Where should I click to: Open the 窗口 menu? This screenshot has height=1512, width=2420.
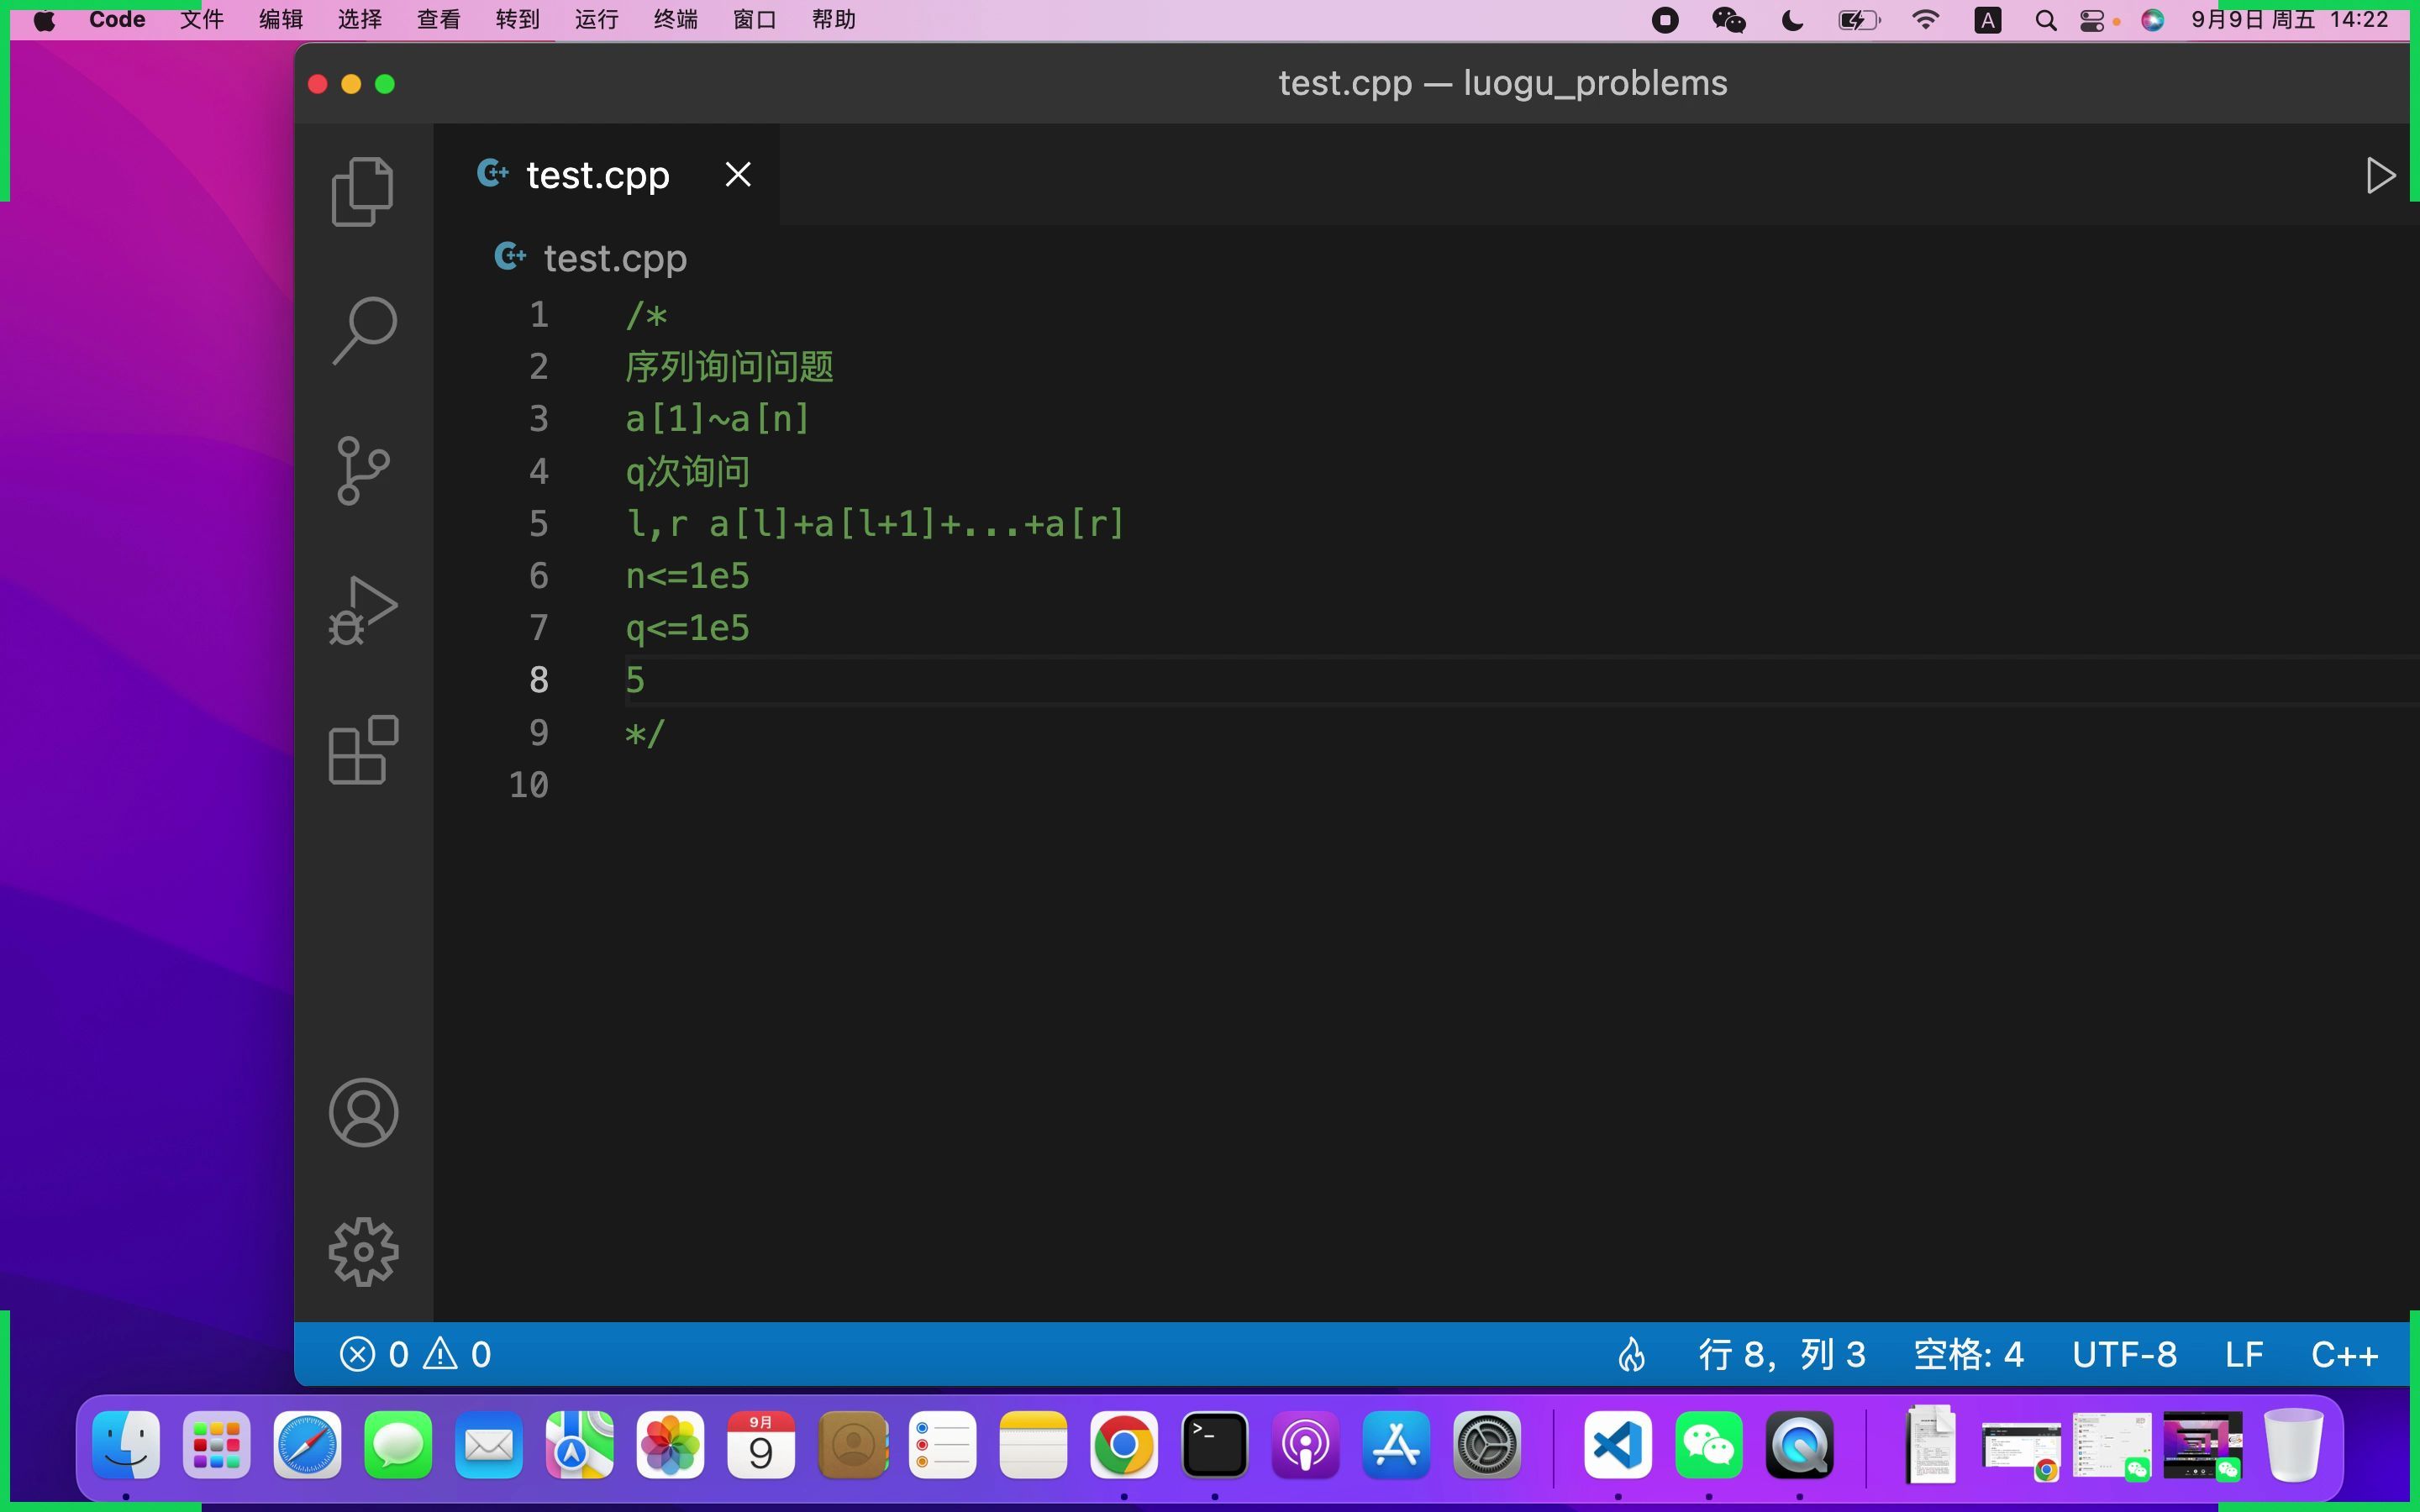tap(754, 20)
